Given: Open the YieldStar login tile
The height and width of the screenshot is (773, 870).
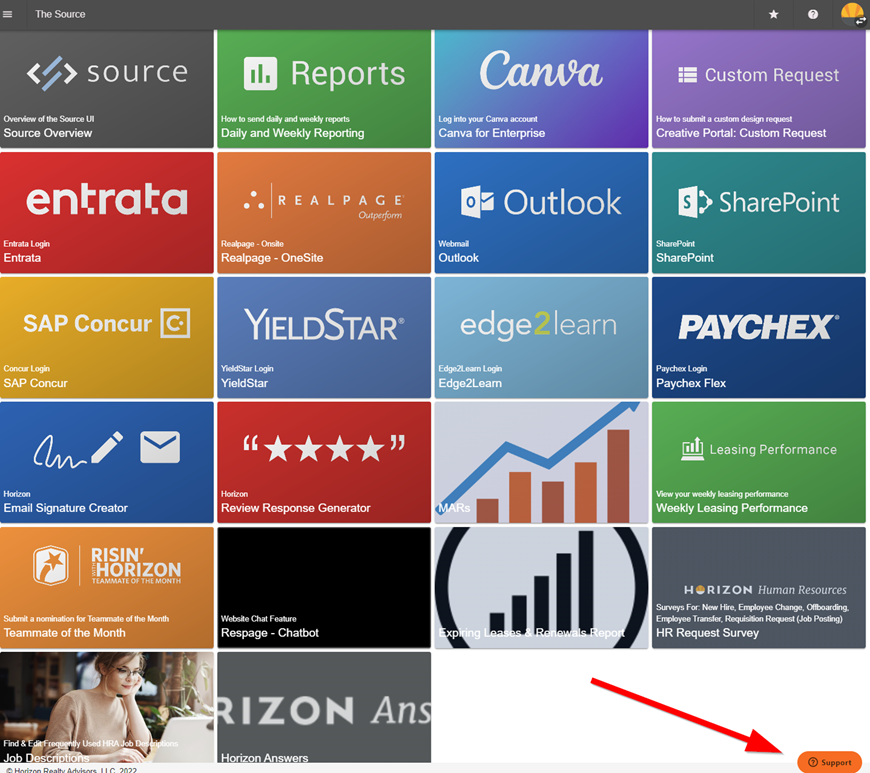Looking at the screenshot, I should 324,338.
